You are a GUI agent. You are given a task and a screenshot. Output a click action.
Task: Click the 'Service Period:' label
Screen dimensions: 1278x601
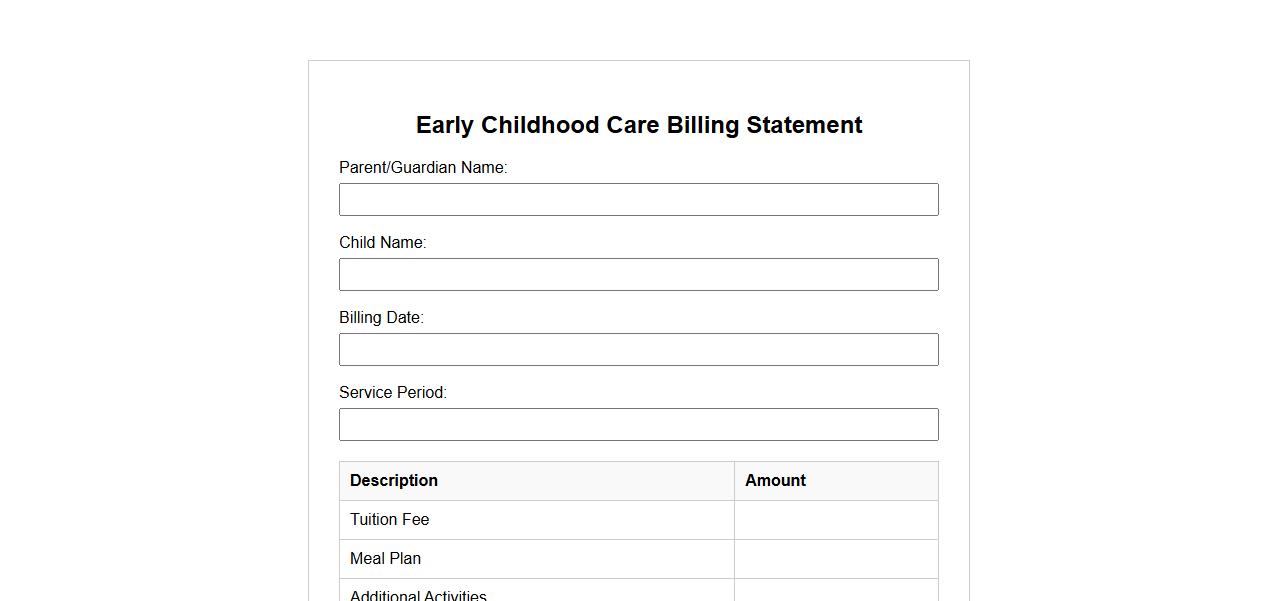pos(392,393)
